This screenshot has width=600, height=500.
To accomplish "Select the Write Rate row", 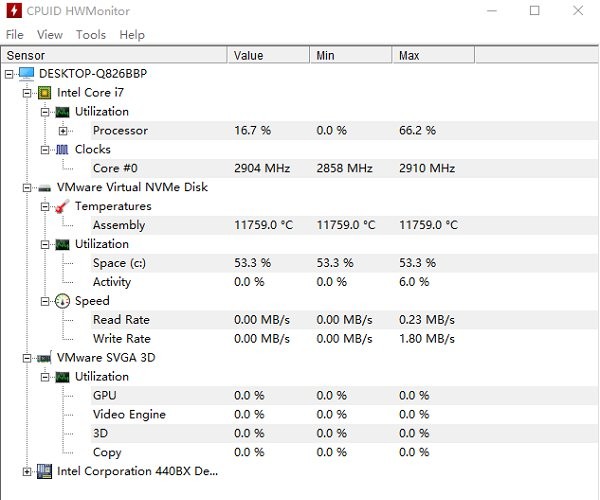I will (x=121, y=339).
